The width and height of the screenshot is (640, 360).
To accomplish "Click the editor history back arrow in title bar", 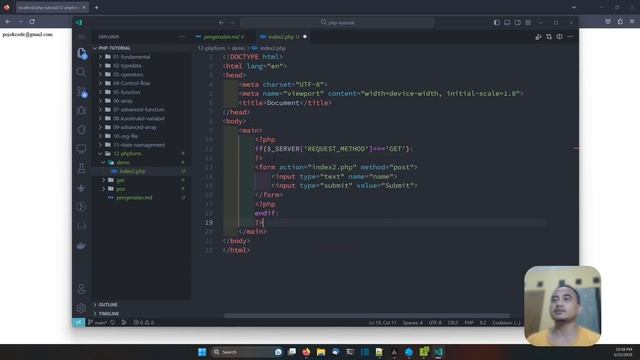I will tap(221, 22).
